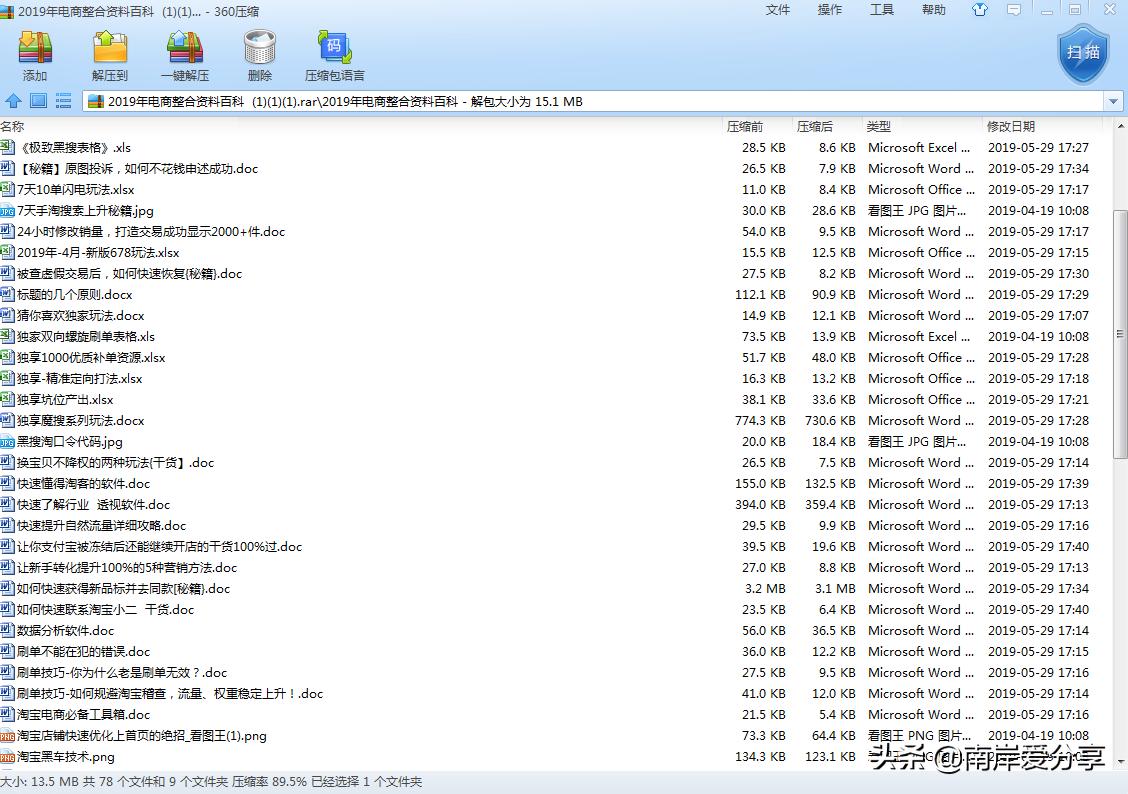The image size is (1128, 794).
Task: Select file 独享魔搜系列玩法.docx
Action: click(81, 421)
